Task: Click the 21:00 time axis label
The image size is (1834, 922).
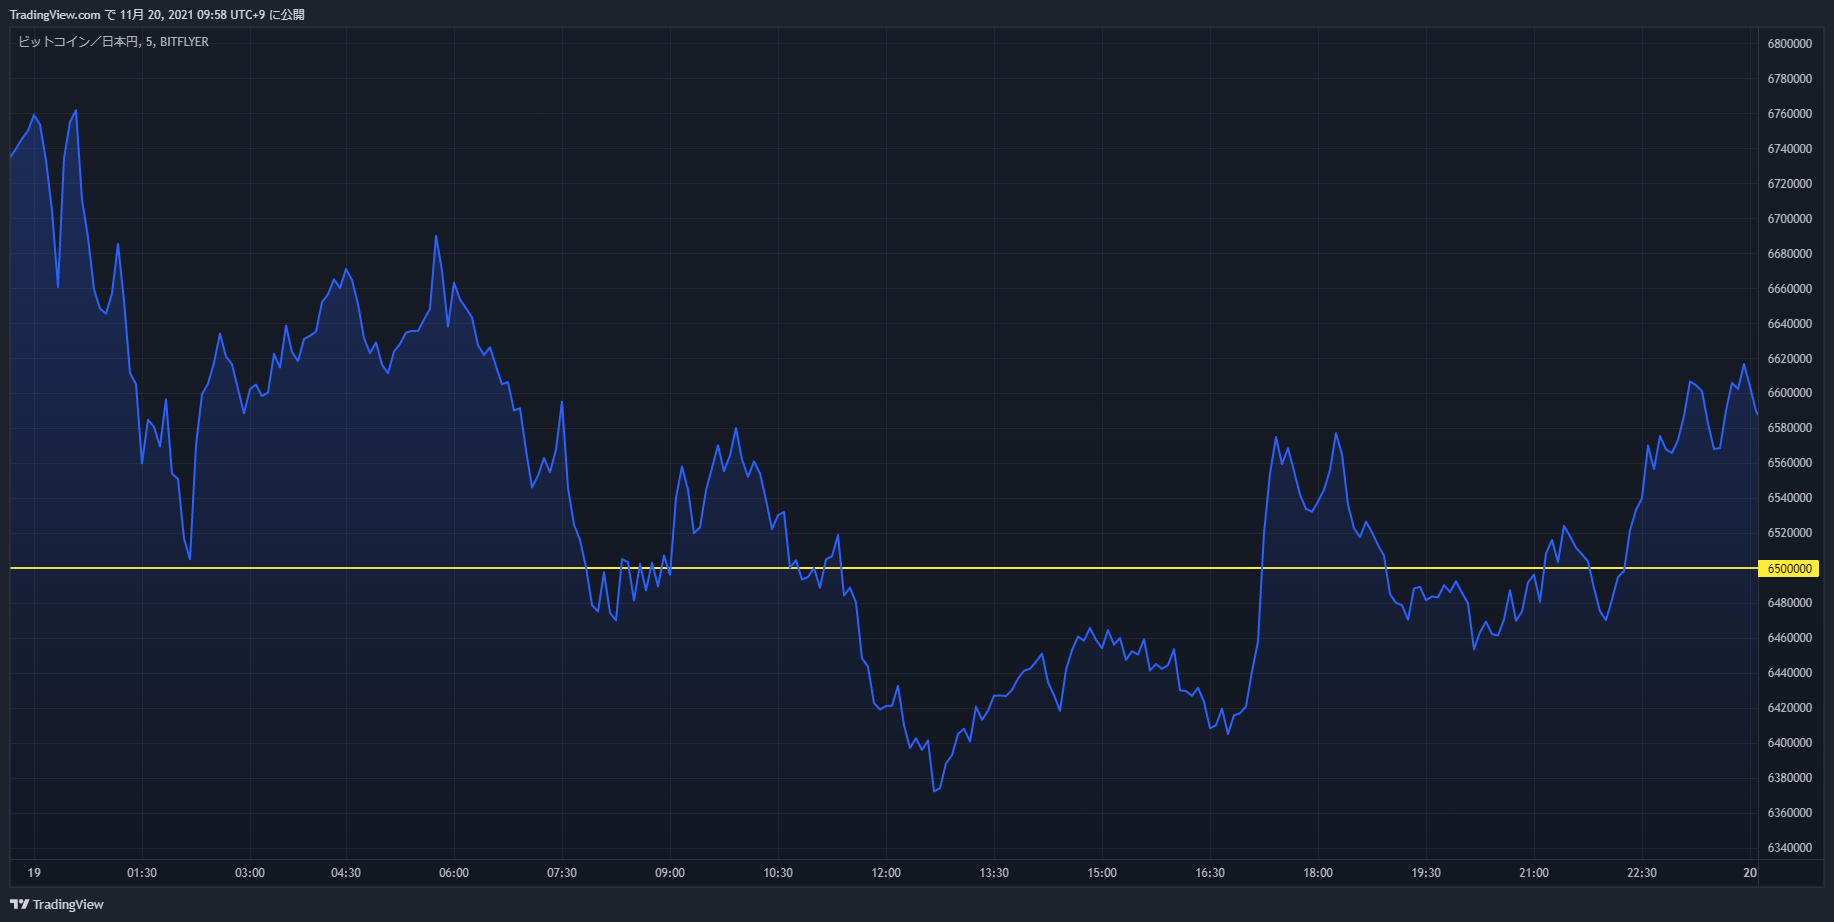Action: 1534,873
